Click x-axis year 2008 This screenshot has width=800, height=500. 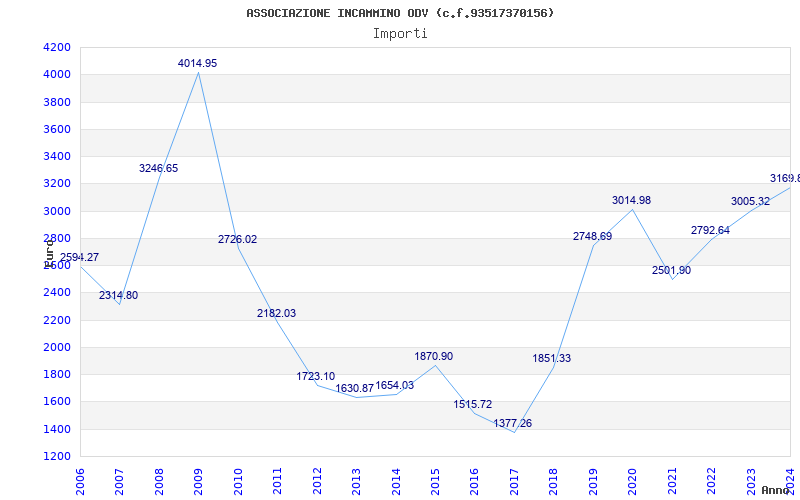point(159,481)
